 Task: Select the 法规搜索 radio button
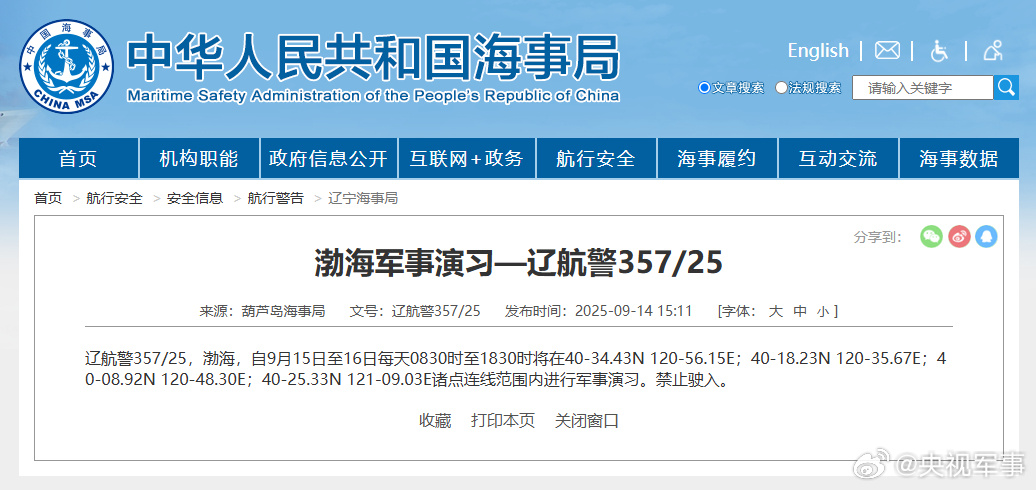(782, 88)
